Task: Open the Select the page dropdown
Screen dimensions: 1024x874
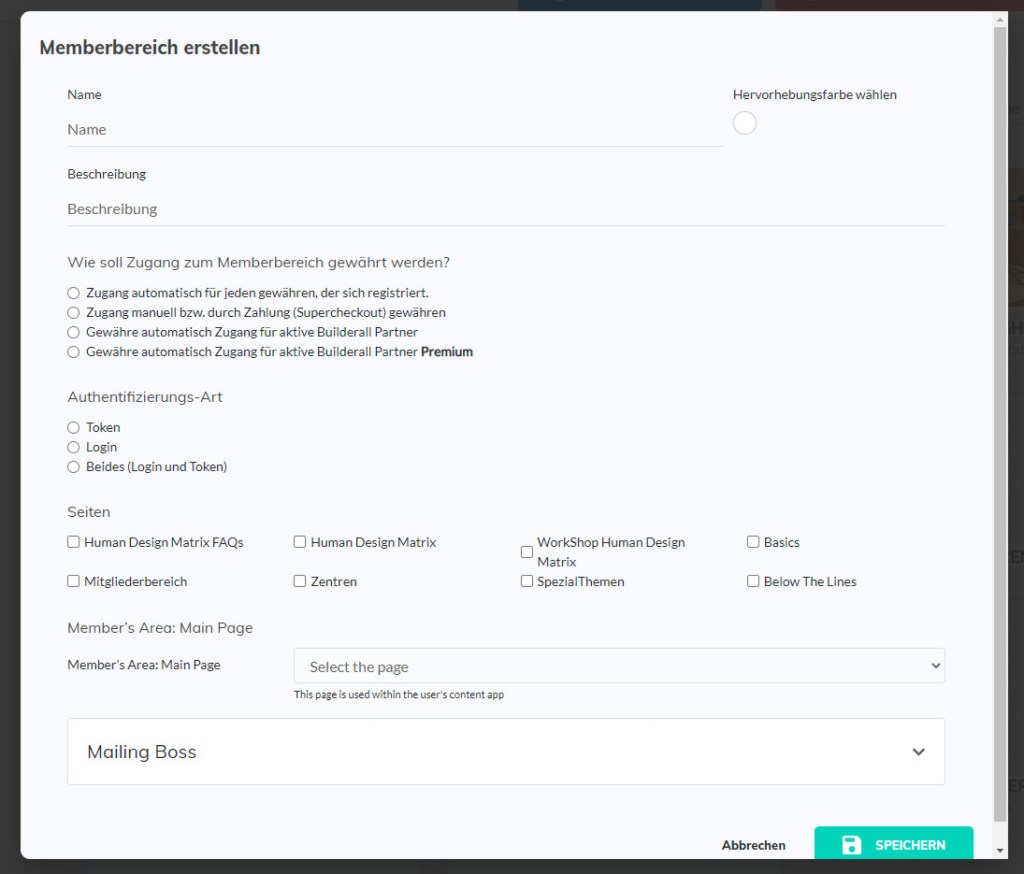Action: (x=619, y=666)
